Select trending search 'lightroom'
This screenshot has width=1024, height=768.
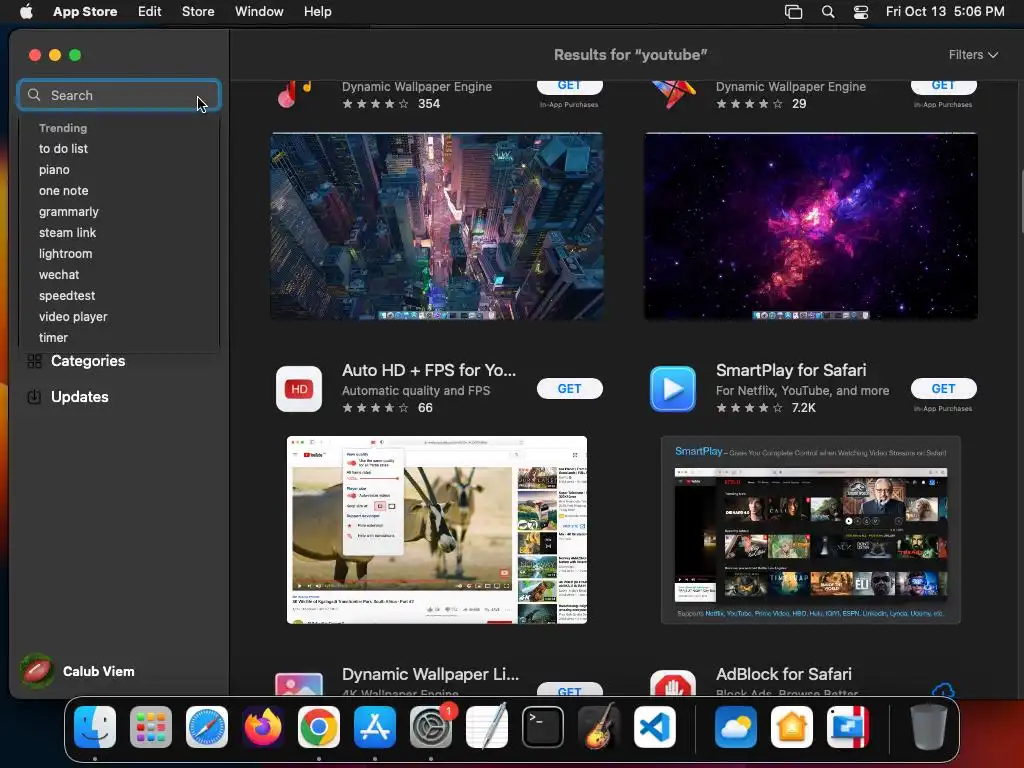65,253
